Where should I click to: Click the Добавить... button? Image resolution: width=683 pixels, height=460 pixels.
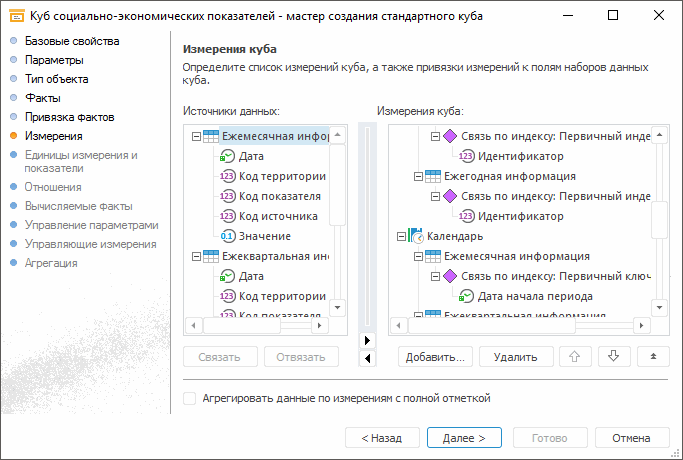click(435, 356)
